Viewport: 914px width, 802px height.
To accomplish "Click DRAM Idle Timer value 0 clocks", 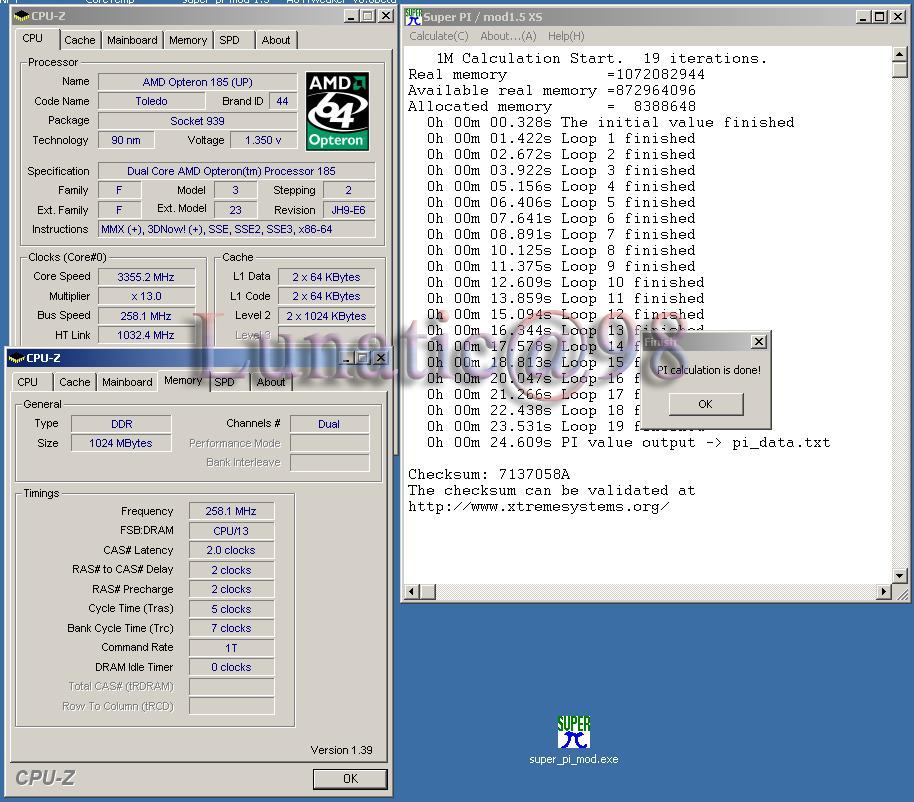I will pos(231,667).
